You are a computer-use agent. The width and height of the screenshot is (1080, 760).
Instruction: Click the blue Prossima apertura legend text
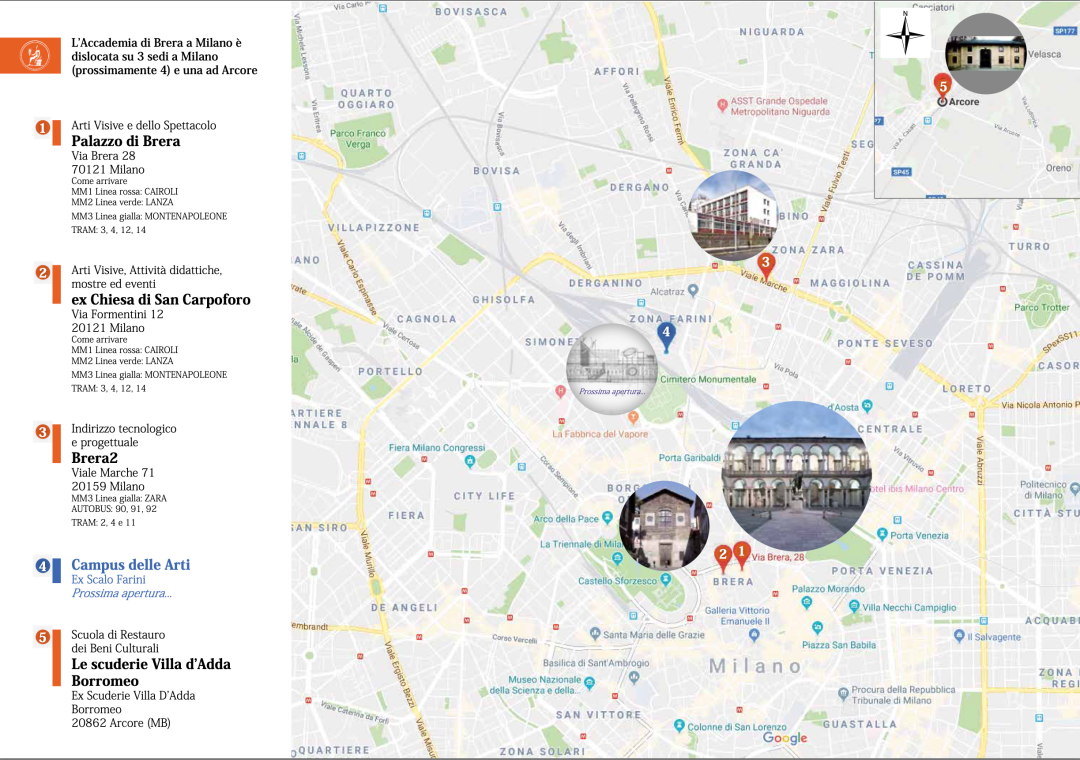(122, 593)
